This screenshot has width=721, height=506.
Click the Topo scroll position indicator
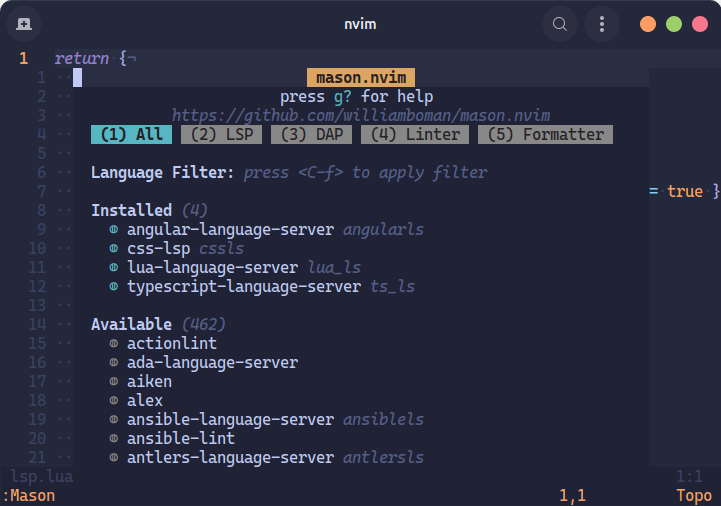(694, 496)
